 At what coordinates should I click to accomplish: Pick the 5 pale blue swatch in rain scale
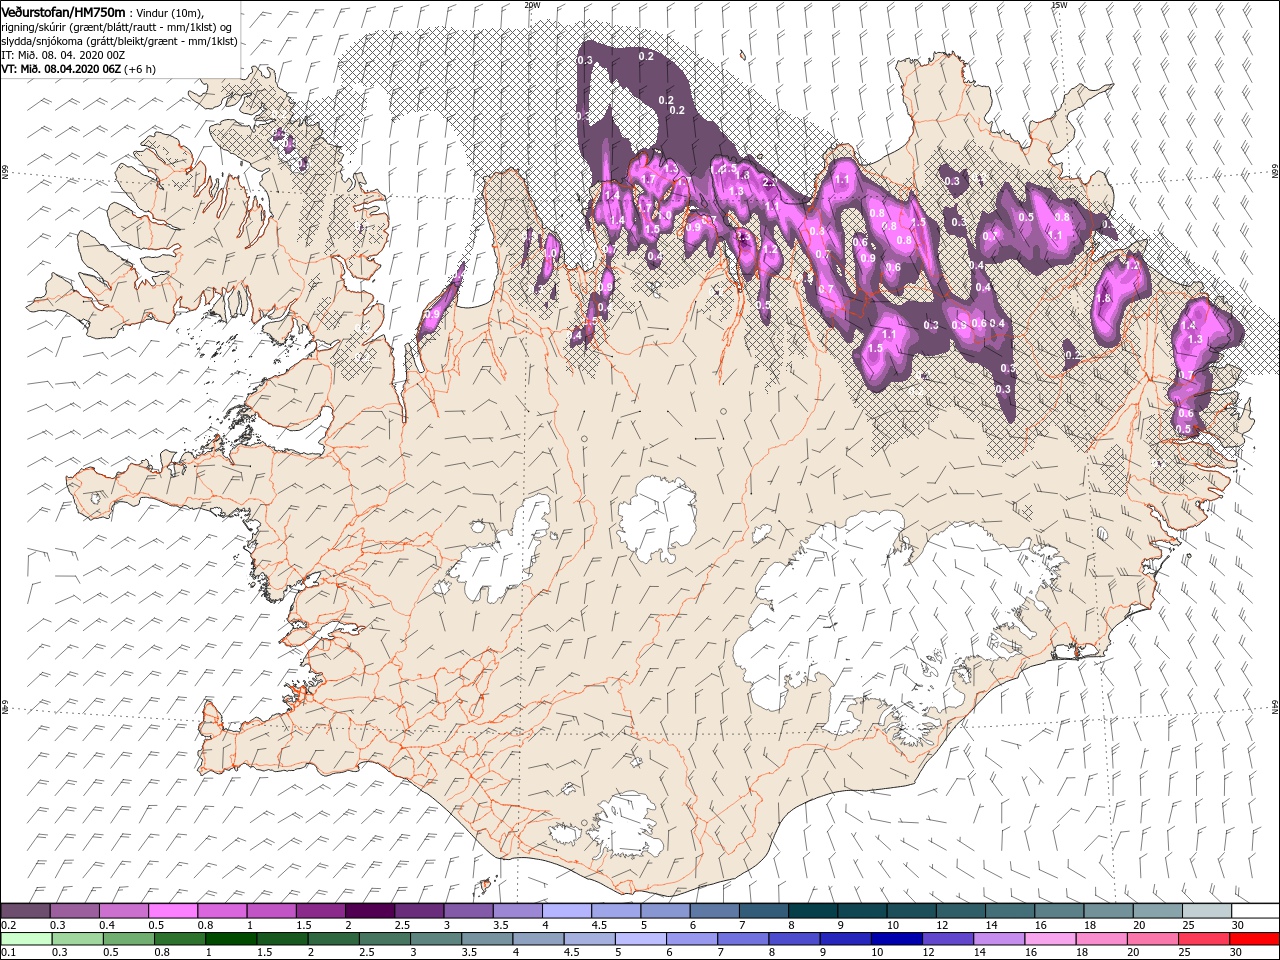(x=641, y=939)
